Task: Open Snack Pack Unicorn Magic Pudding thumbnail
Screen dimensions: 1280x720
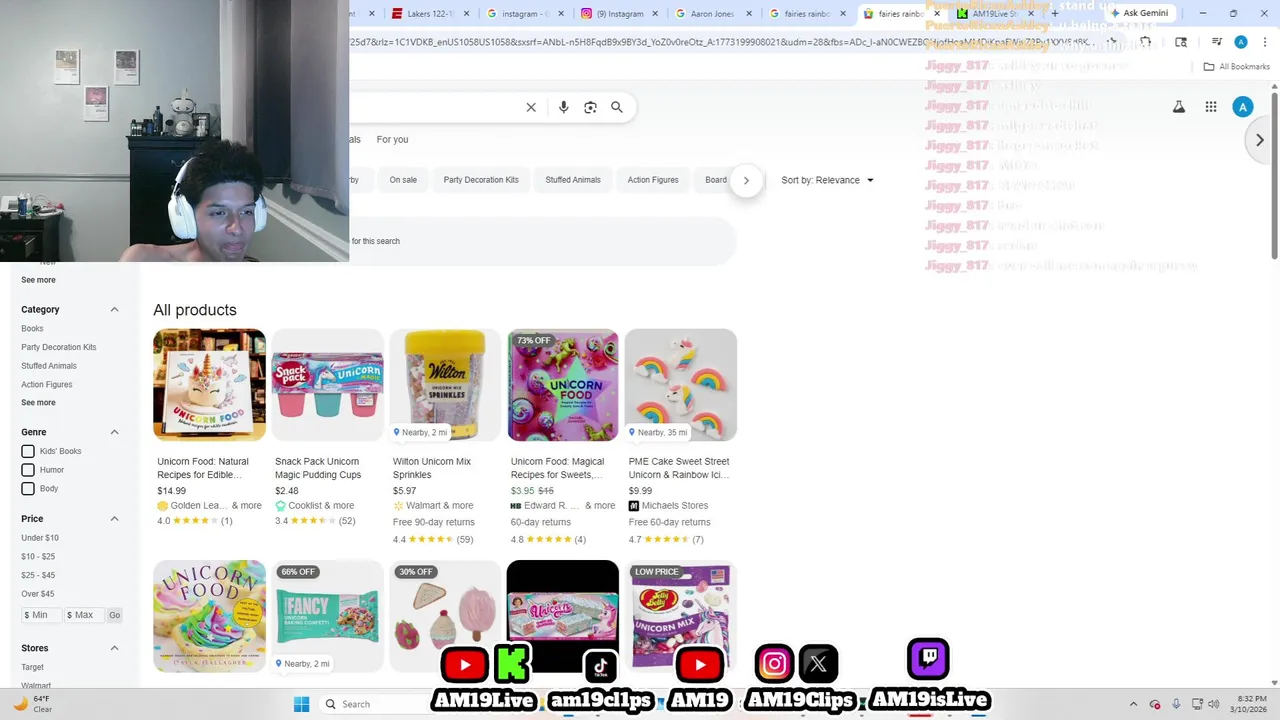Action: click(x=327, y=385)
